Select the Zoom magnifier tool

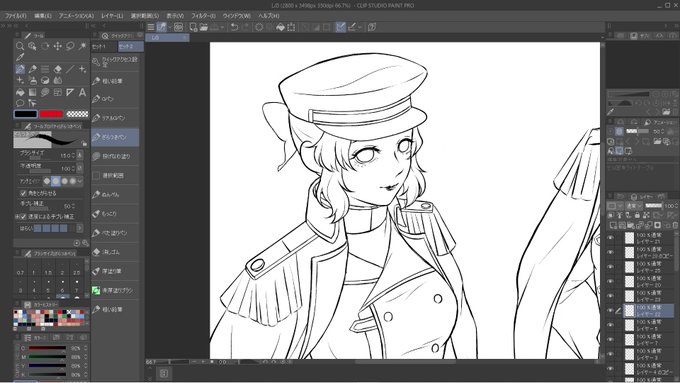click(20, 46)
